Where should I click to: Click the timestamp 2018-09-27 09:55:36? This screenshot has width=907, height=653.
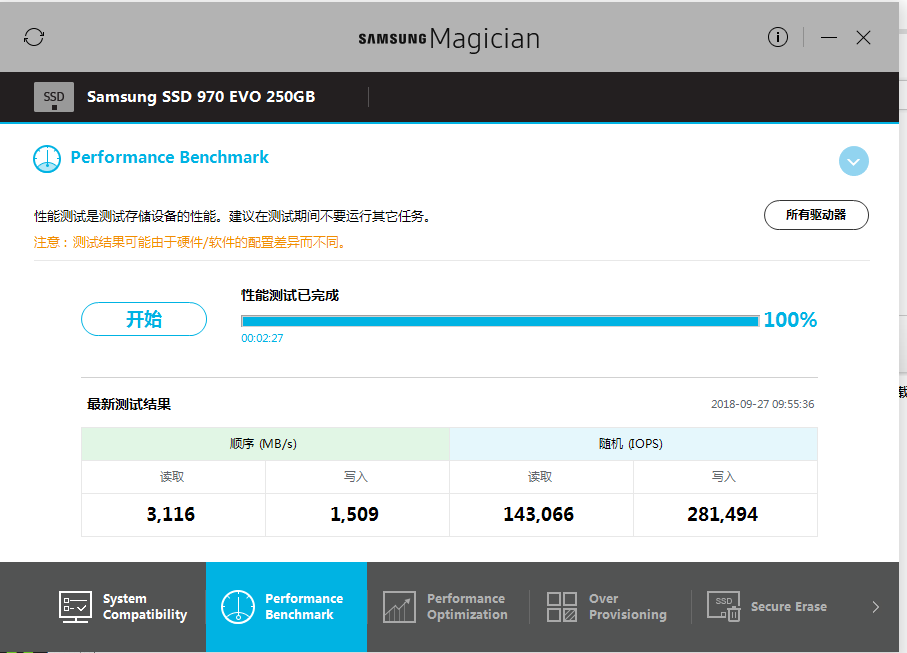tap(762, 404)
